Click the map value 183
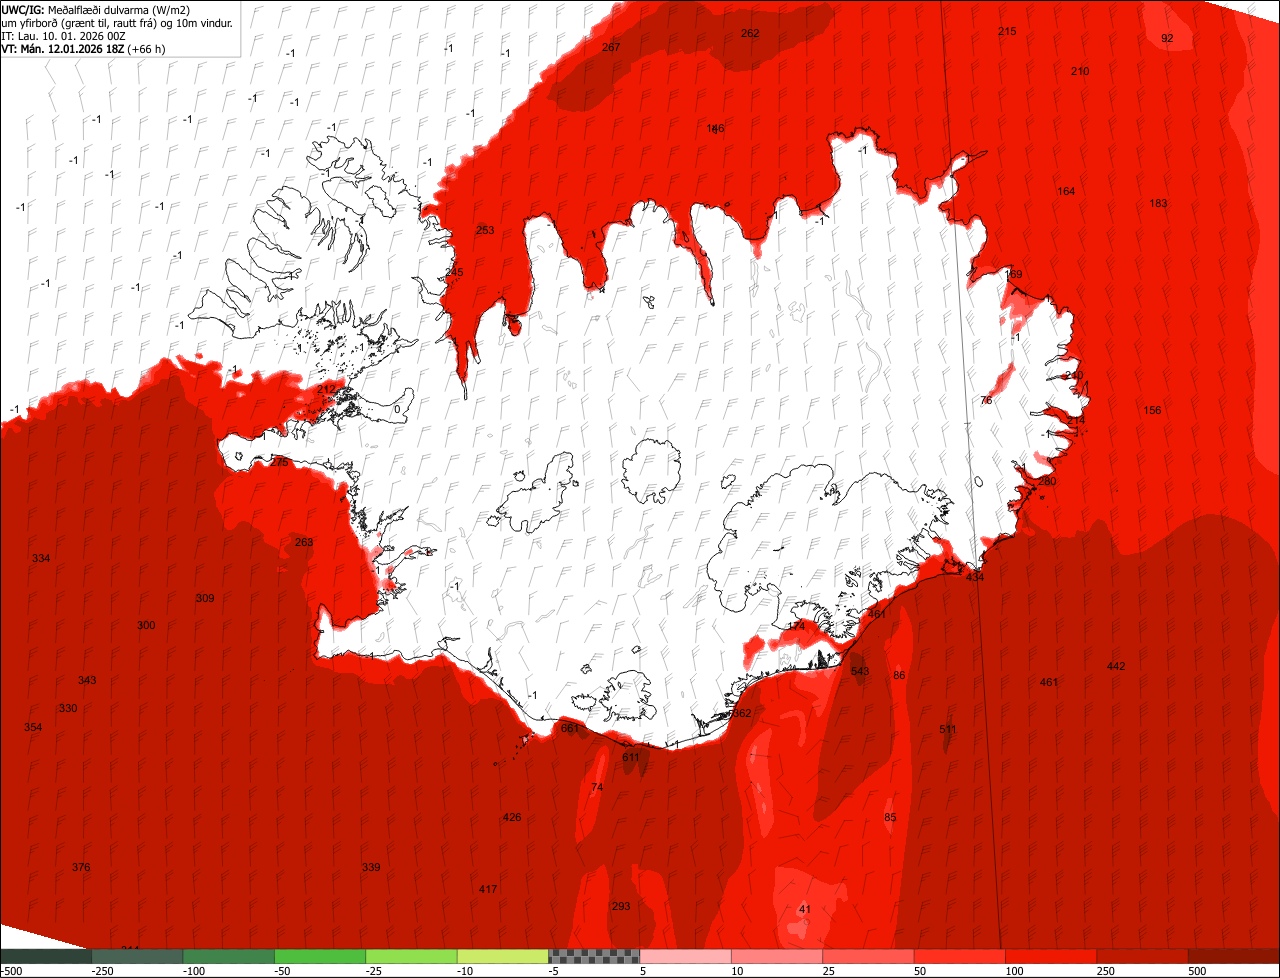The image size is (1280, 978). click(1158, 203)
